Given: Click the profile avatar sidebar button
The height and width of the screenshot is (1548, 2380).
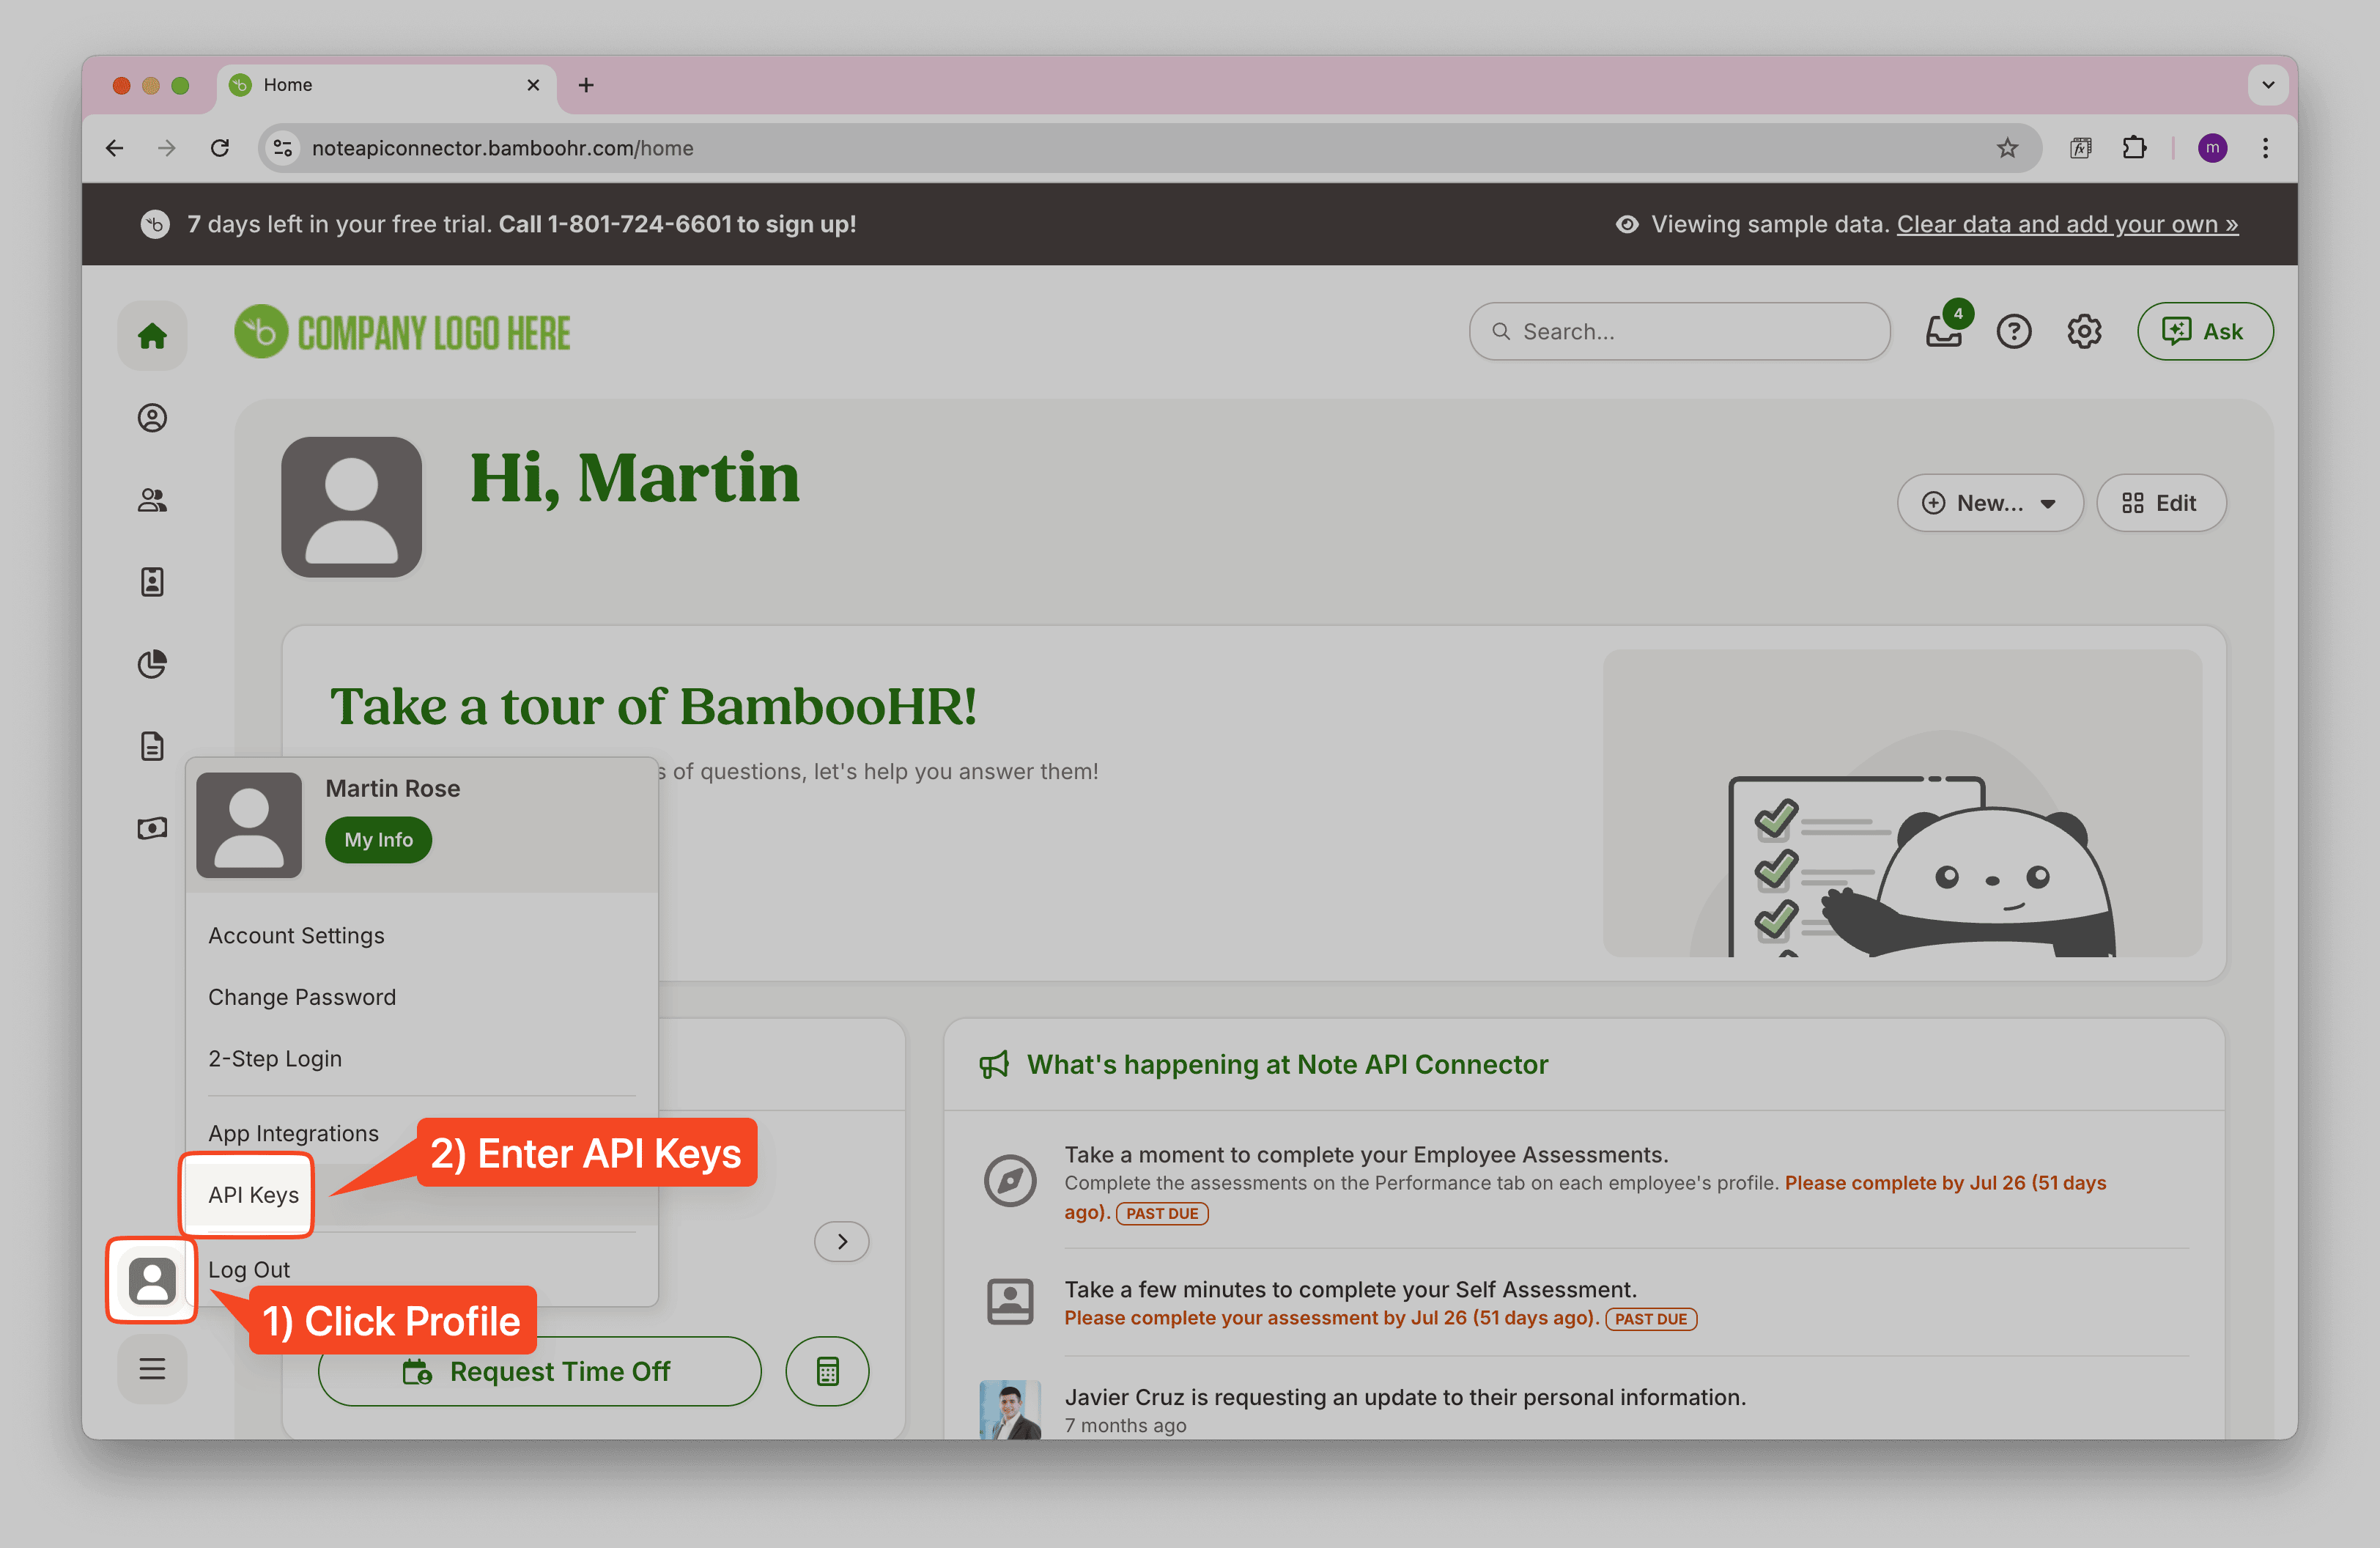Looking at the screenshot, I should [152, 1281].
